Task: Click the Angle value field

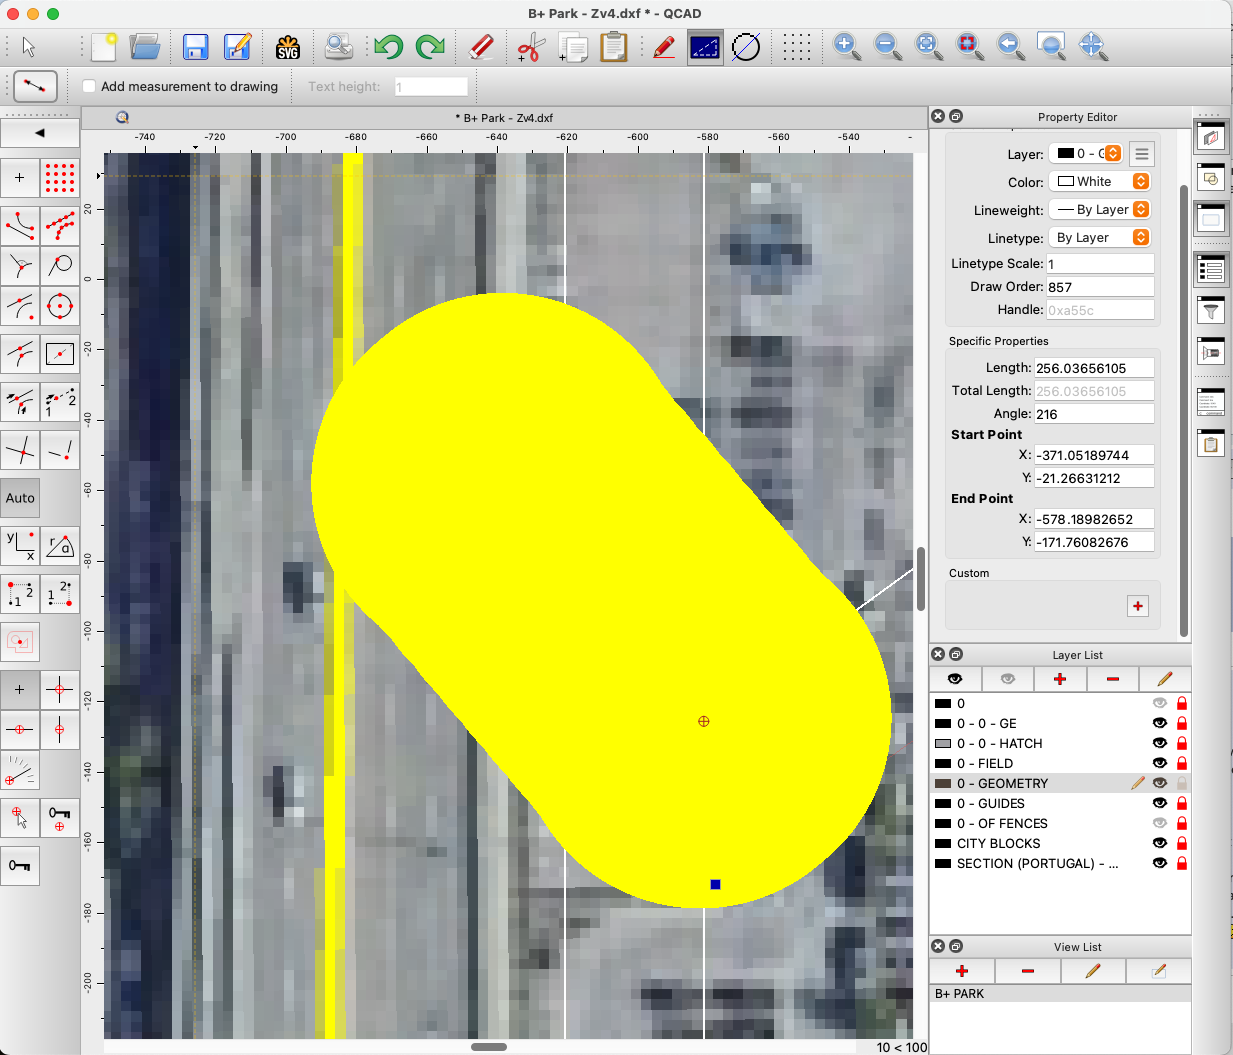Action: click(1094, 414)
